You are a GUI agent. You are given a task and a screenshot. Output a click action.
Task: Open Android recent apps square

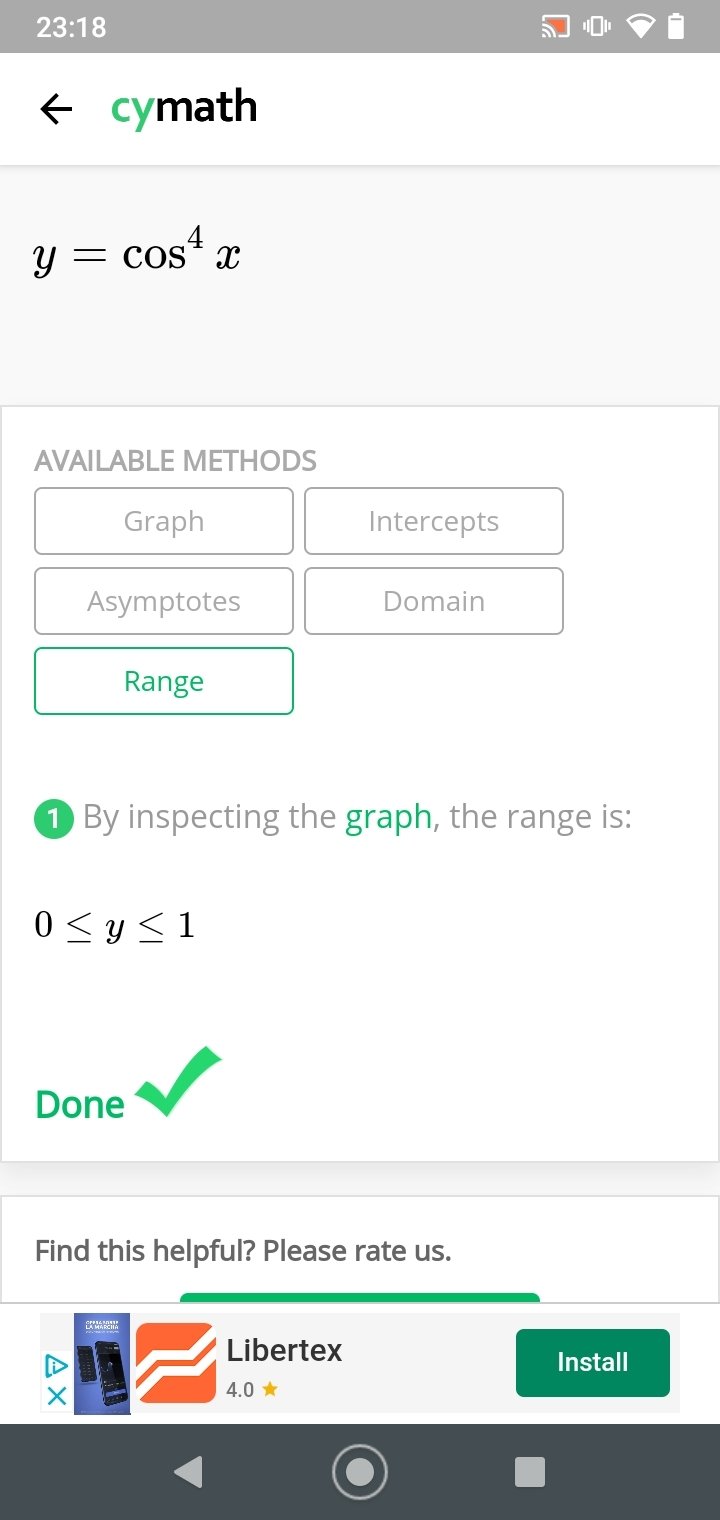tap(530, 1472)
